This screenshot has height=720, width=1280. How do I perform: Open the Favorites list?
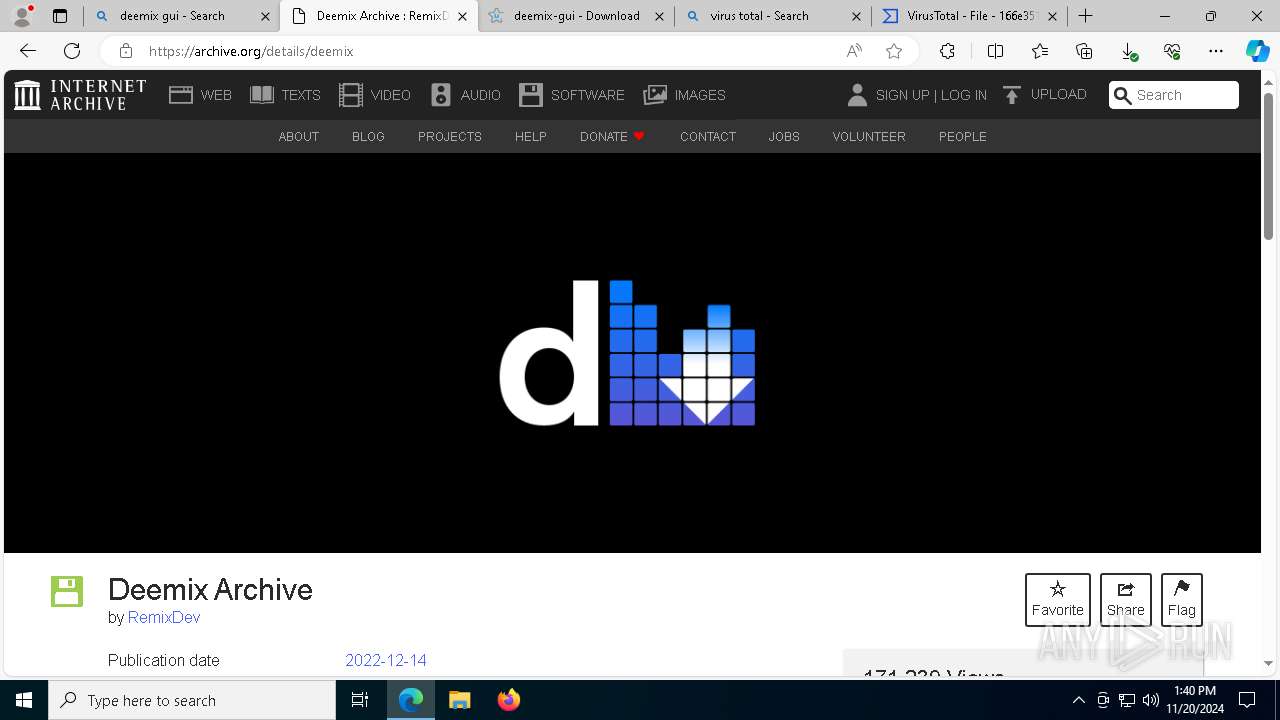tap(1040, 51)
